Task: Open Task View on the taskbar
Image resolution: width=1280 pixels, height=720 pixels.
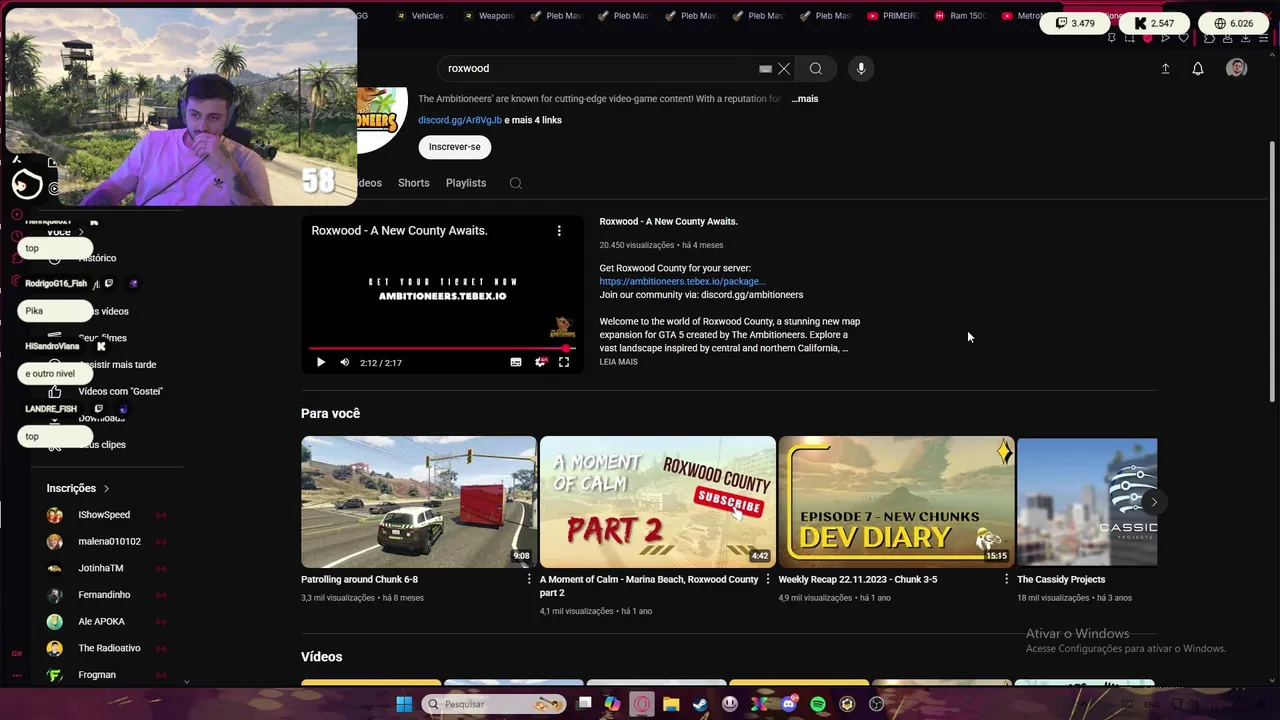Action: click(585, 704)
